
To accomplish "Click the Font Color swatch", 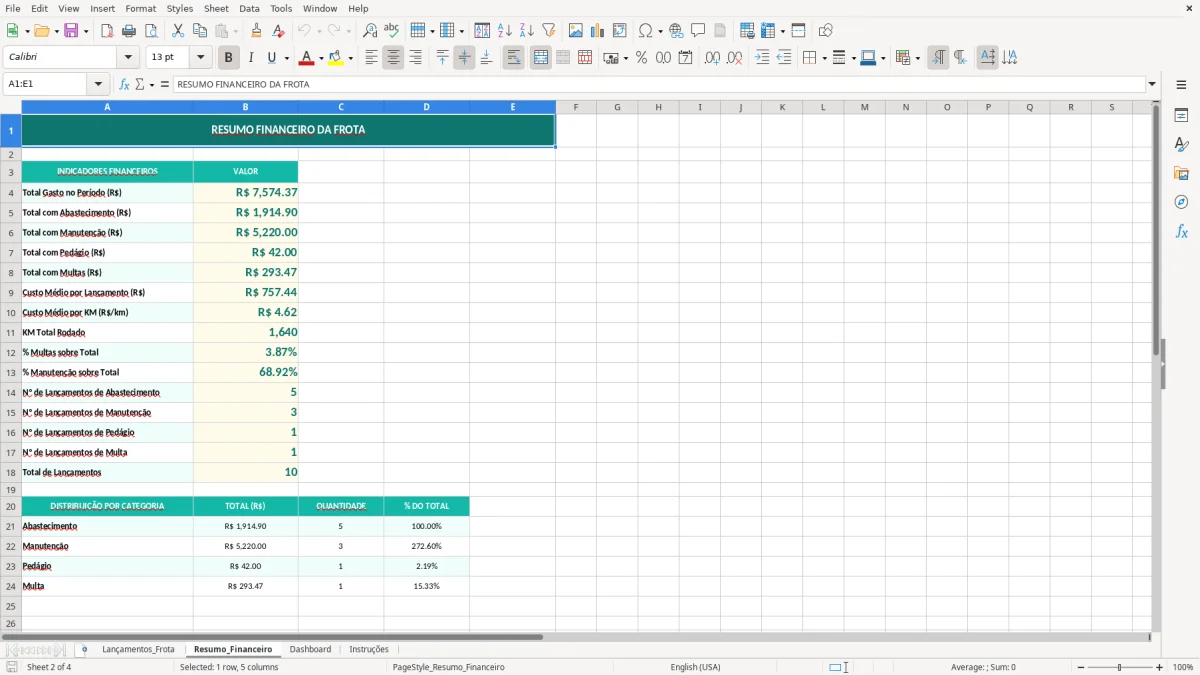I will [x=305, y=58].
